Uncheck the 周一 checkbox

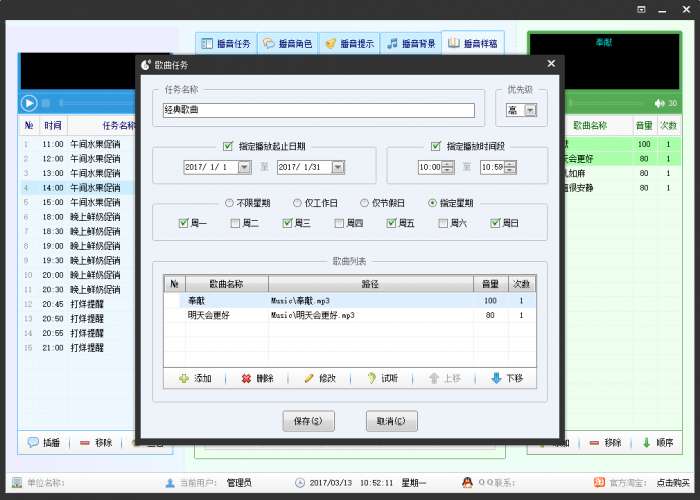(x=183, y=223)
